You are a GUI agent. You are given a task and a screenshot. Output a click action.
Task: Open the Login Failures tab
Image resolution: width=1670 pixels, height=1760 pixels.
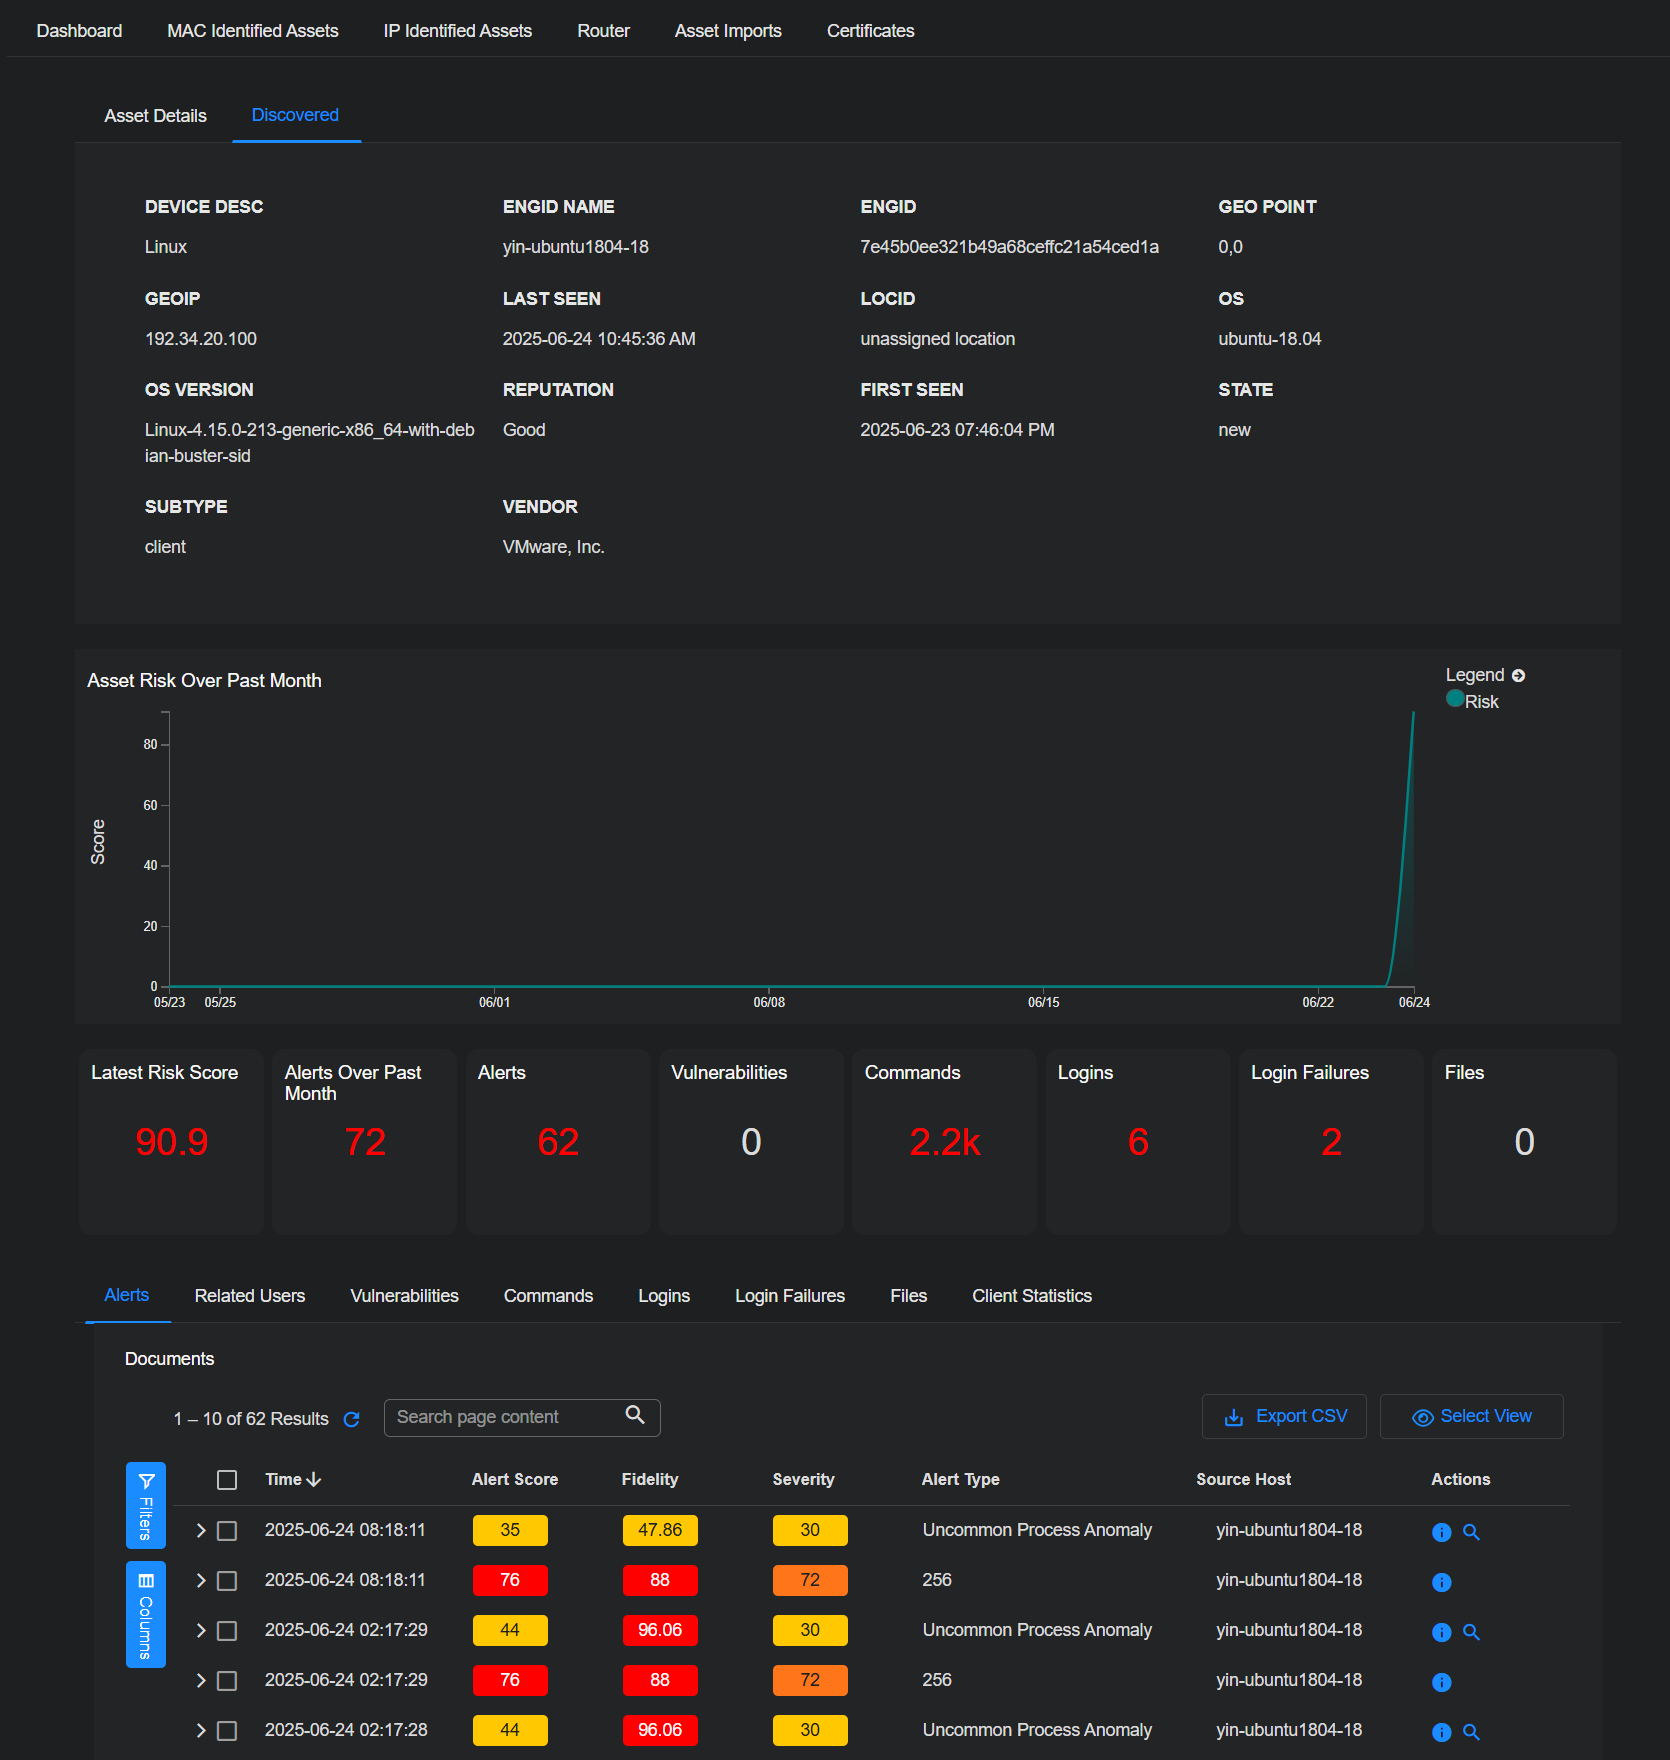tap(789, 1296)
